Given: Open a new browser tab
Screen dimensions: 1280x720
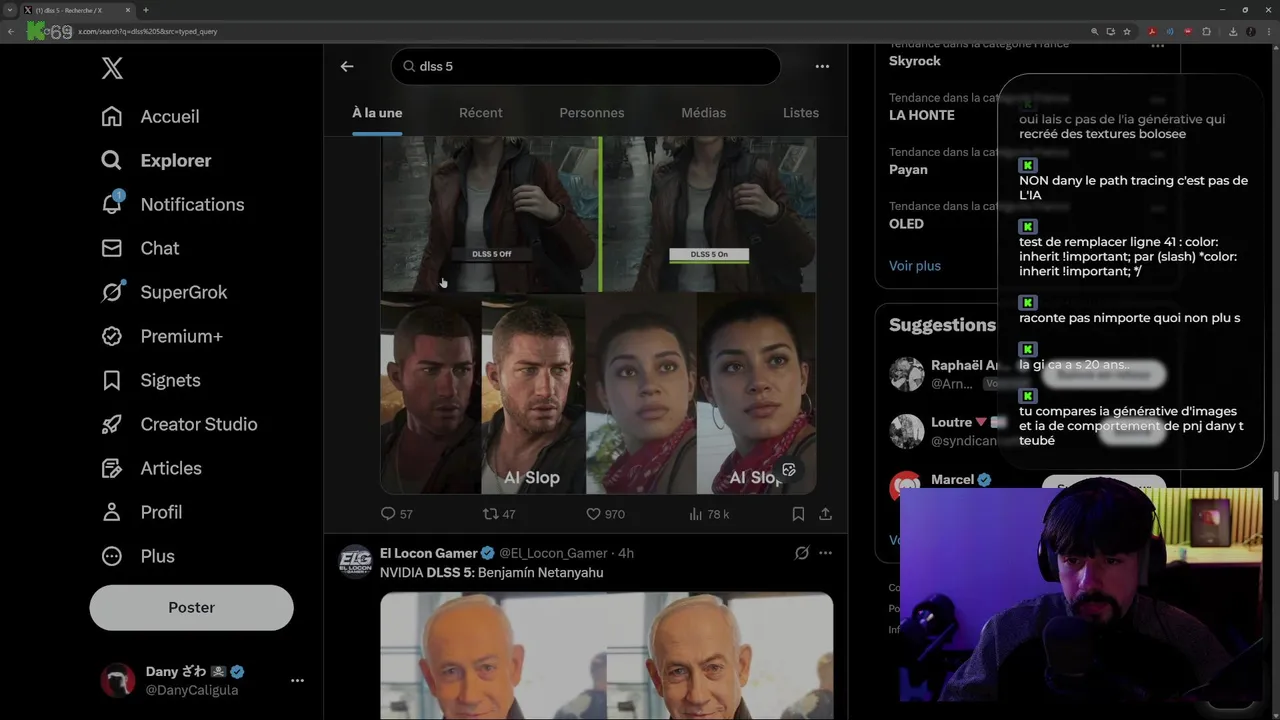Looking at the screenshot, I should [146, 9].
